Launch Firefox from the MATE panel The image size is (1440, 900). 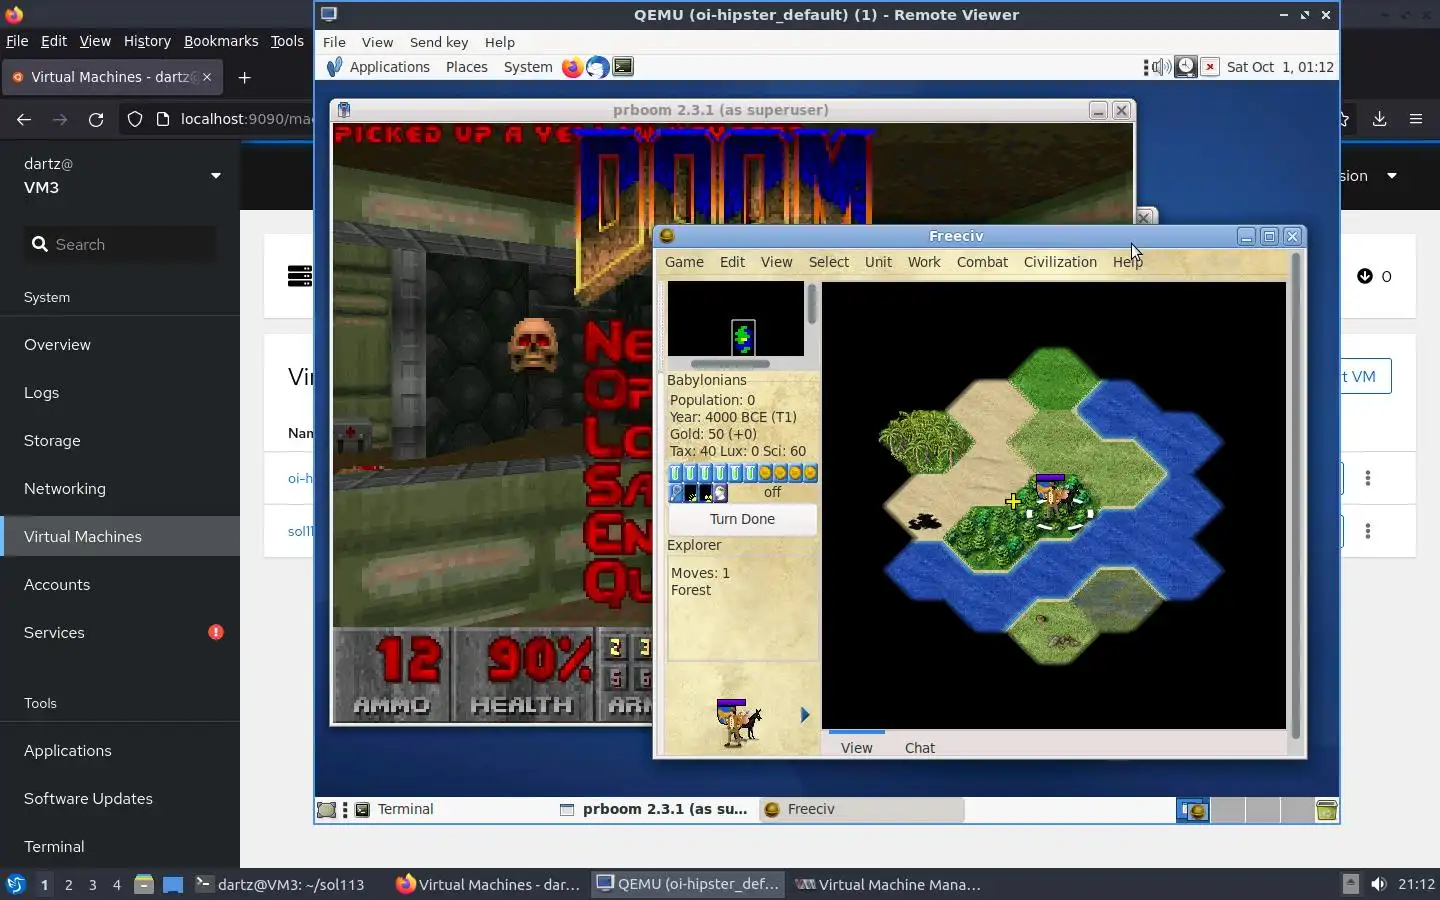572,67
